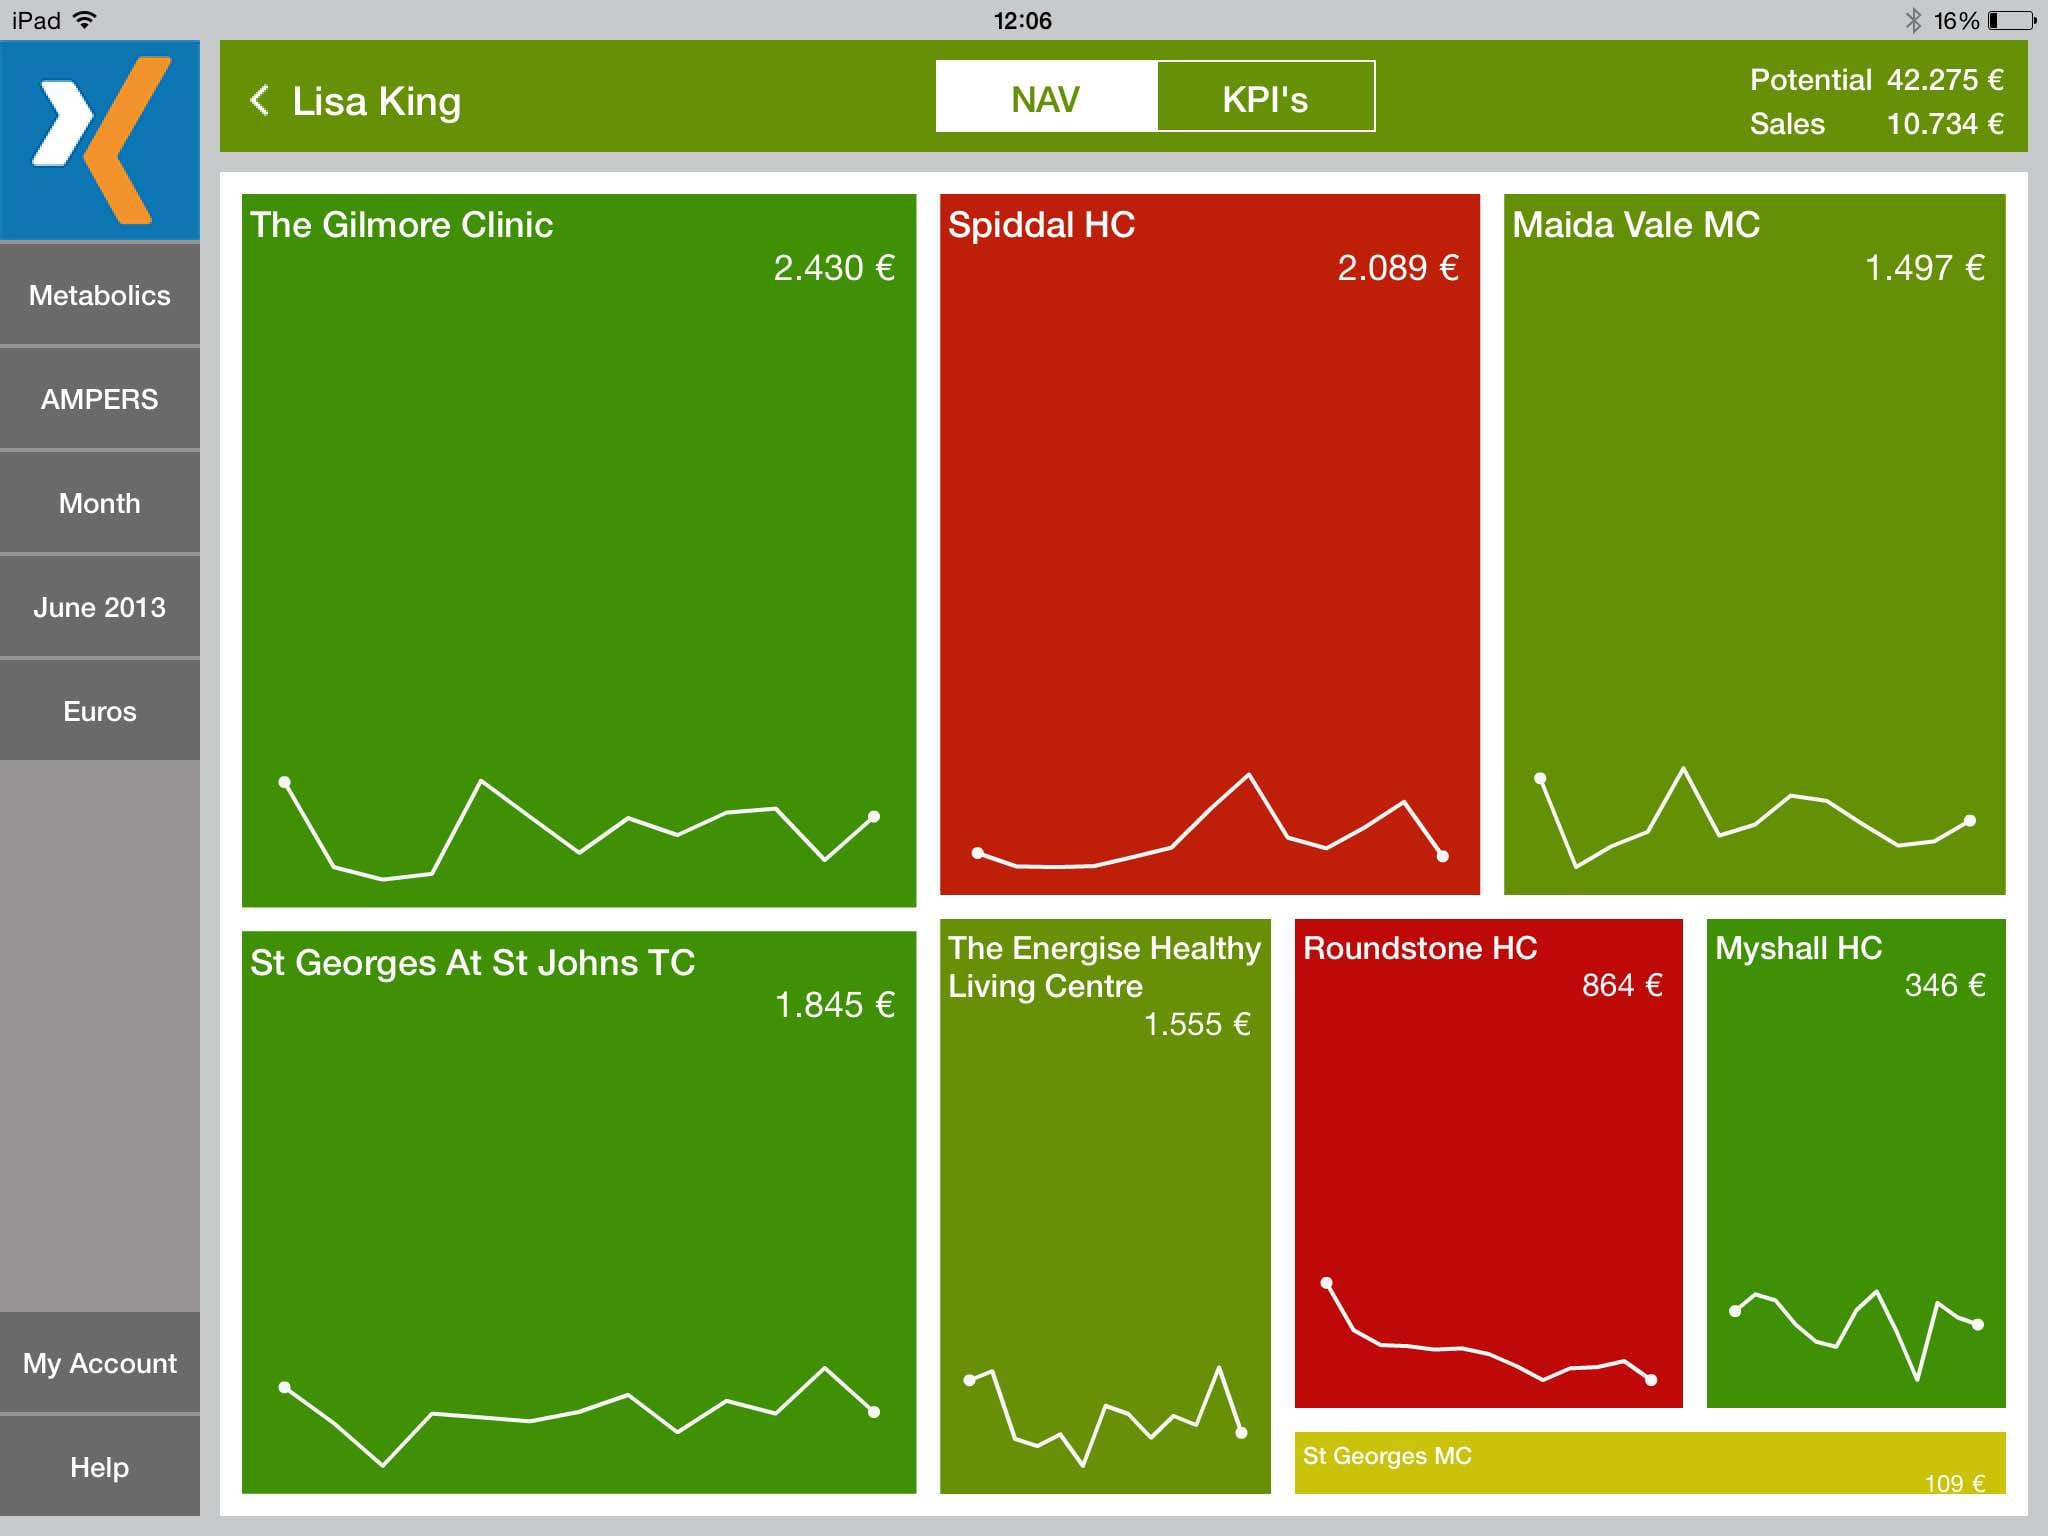The height and width of the screenshot is (1536, 2048).
Task: Tap the Bluetooth icon in the status bar
Action: [1912, 20]
